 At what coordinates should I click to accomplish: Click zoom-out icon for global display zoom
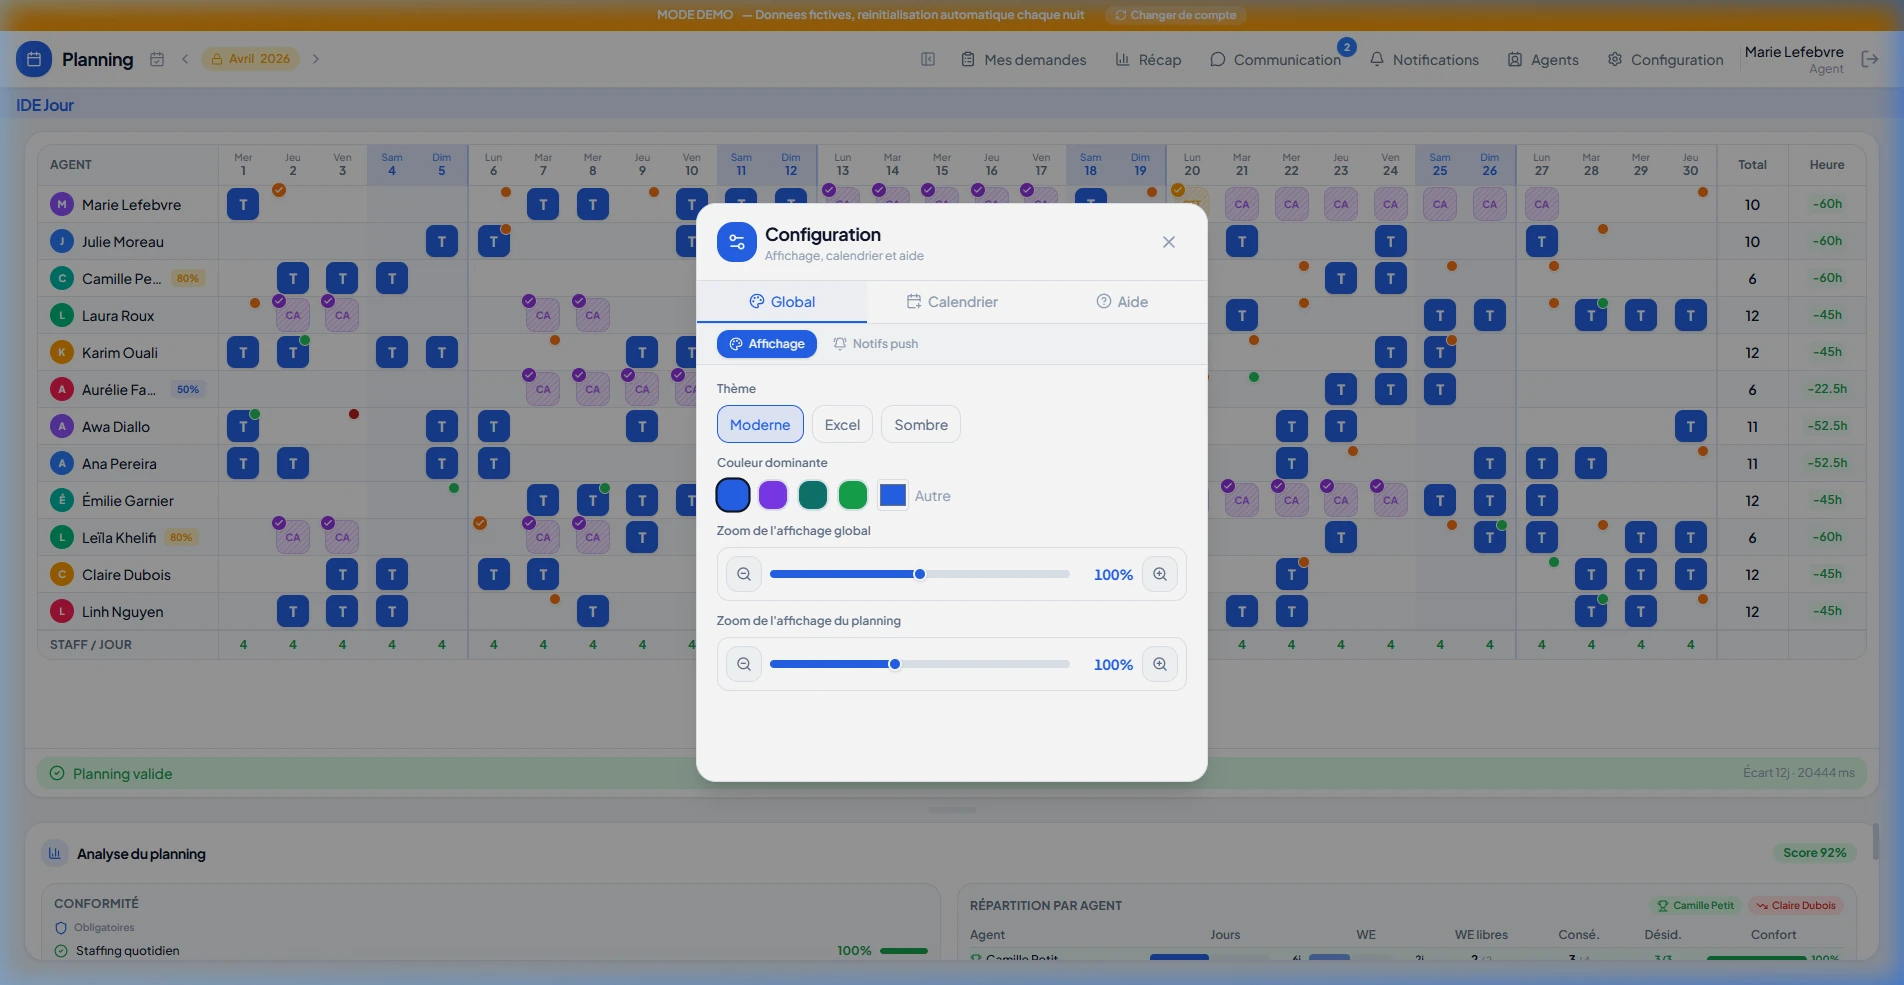pyautogui.click(x=744, y=574)
